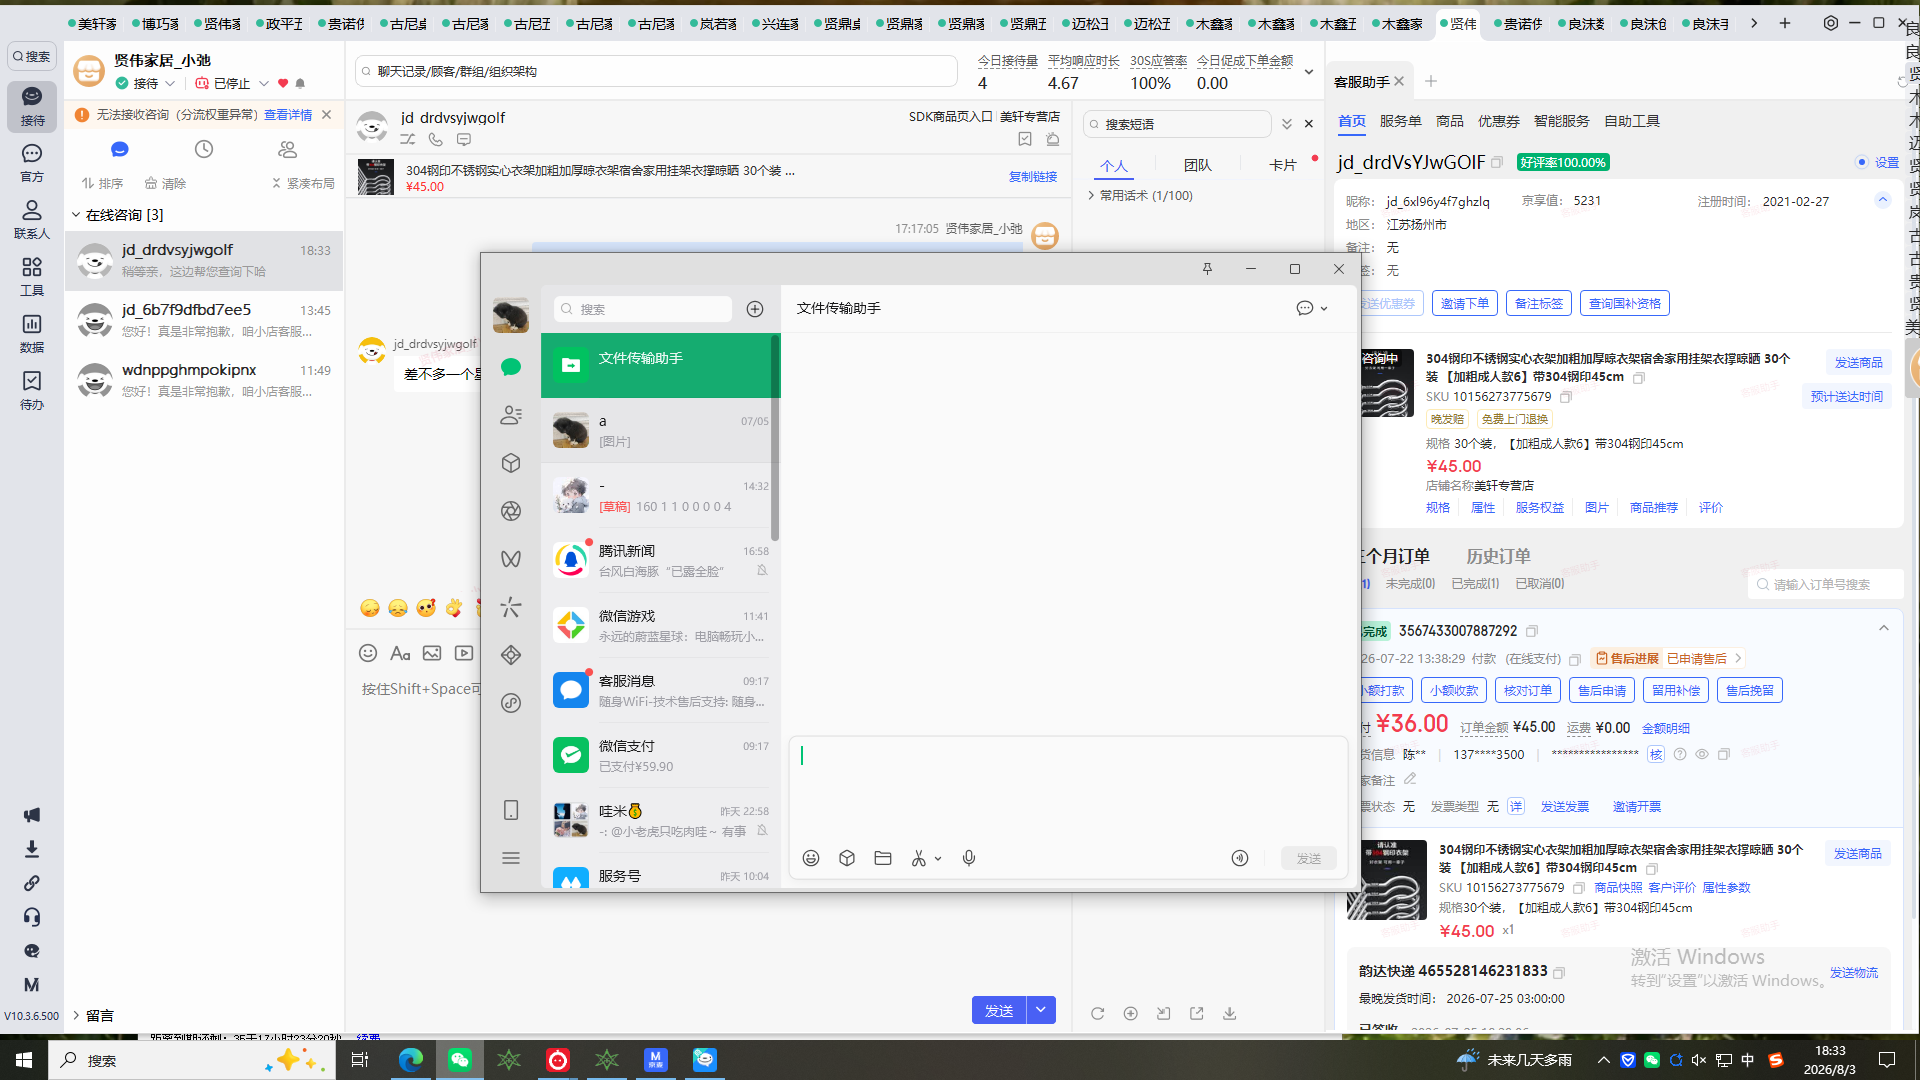Switch to the 服务单 tab

(x=1400, y=121)
